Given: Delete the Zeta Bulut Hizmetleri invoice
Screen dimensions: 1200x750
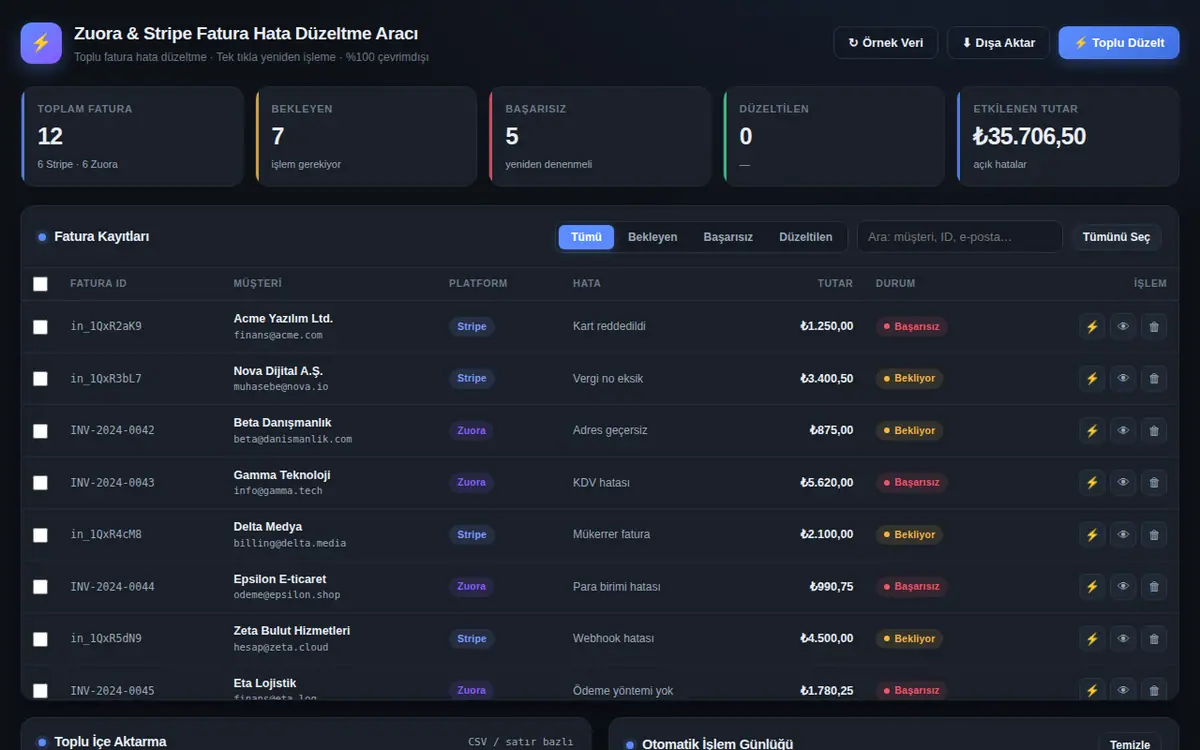Looking at the screenshot, I should (1154, 638).
